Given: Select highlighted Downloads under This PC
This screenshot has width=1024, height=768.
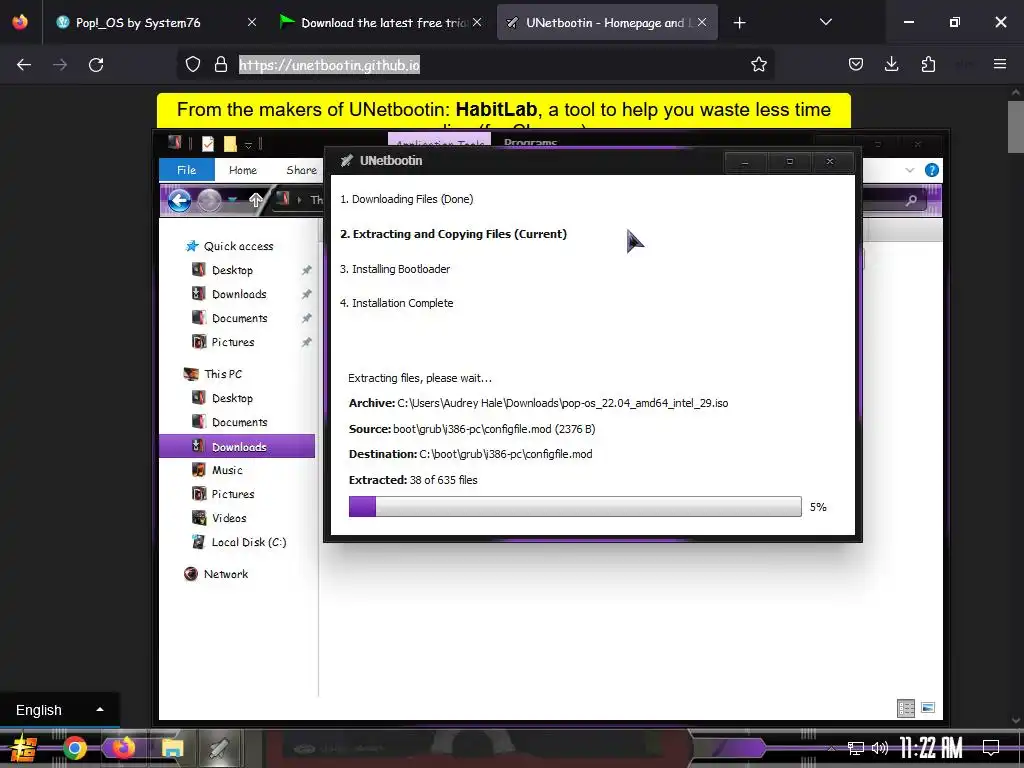Looking at the screenshot, I should click(237, 446).
